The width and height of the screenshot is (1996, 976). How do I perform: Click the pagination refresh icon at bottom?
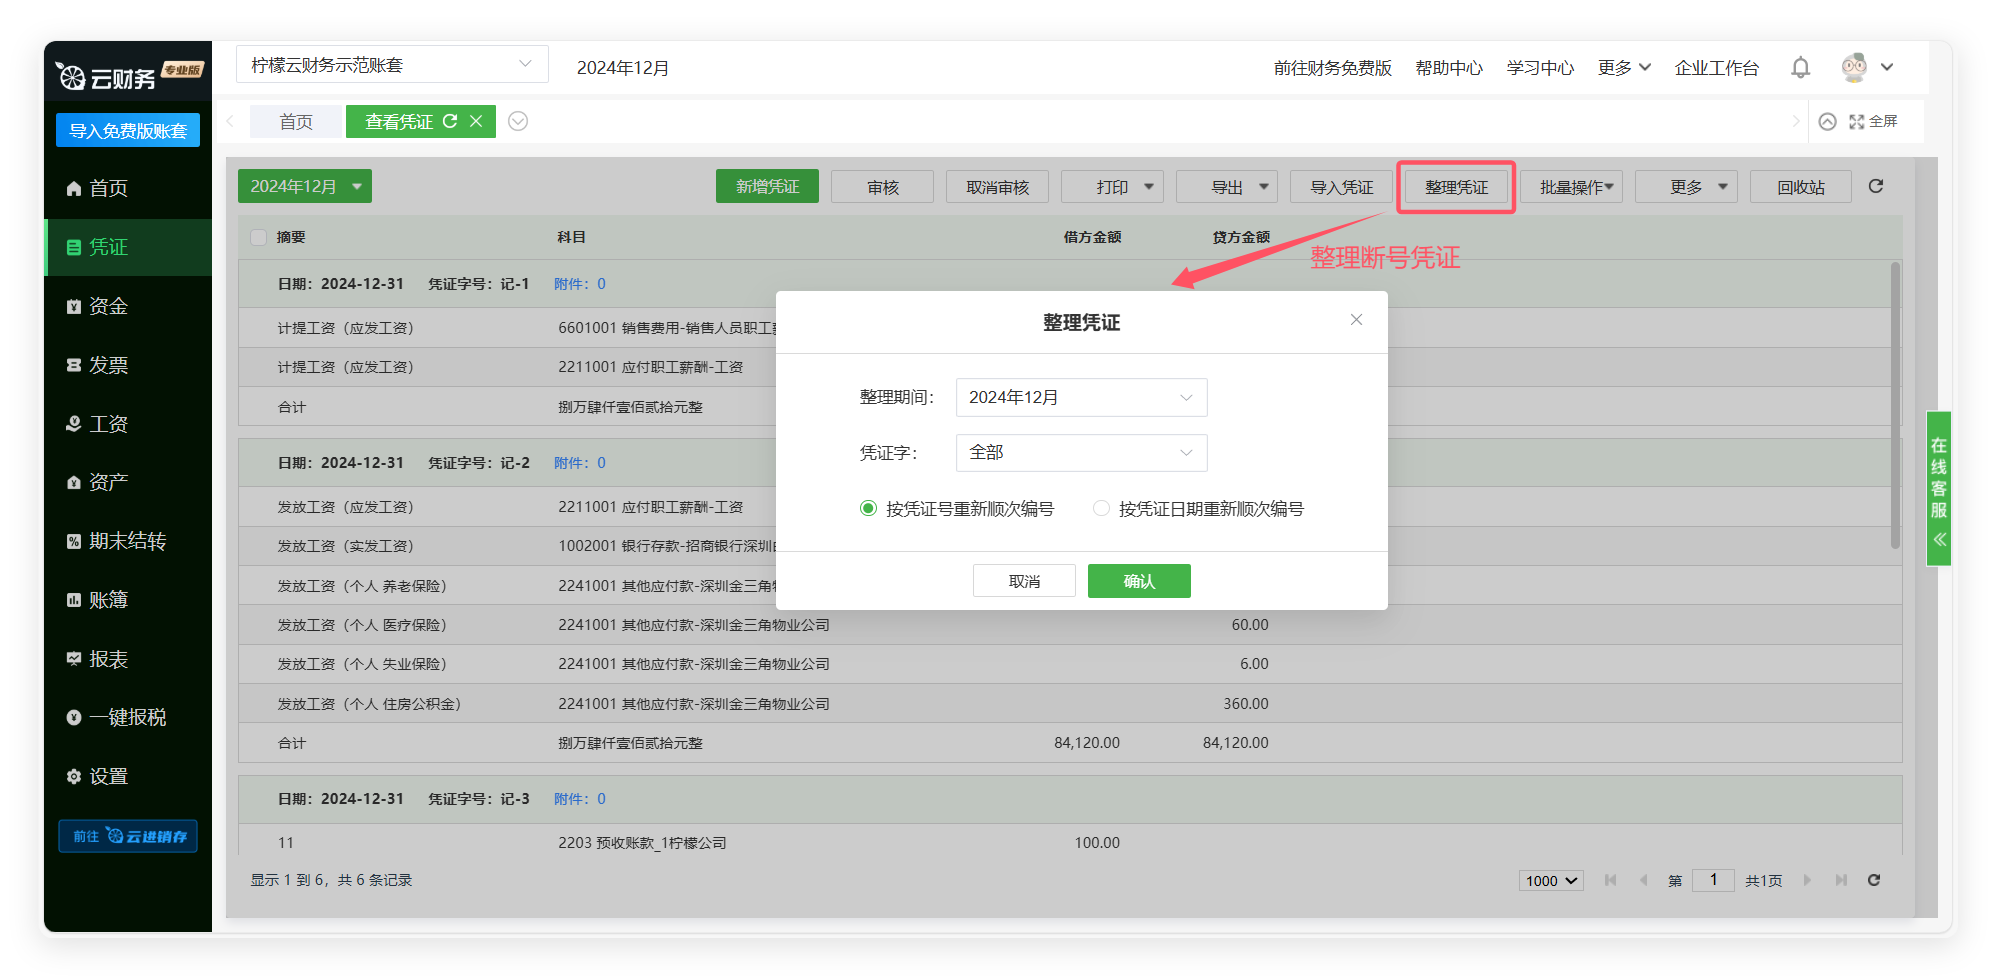1874,880
